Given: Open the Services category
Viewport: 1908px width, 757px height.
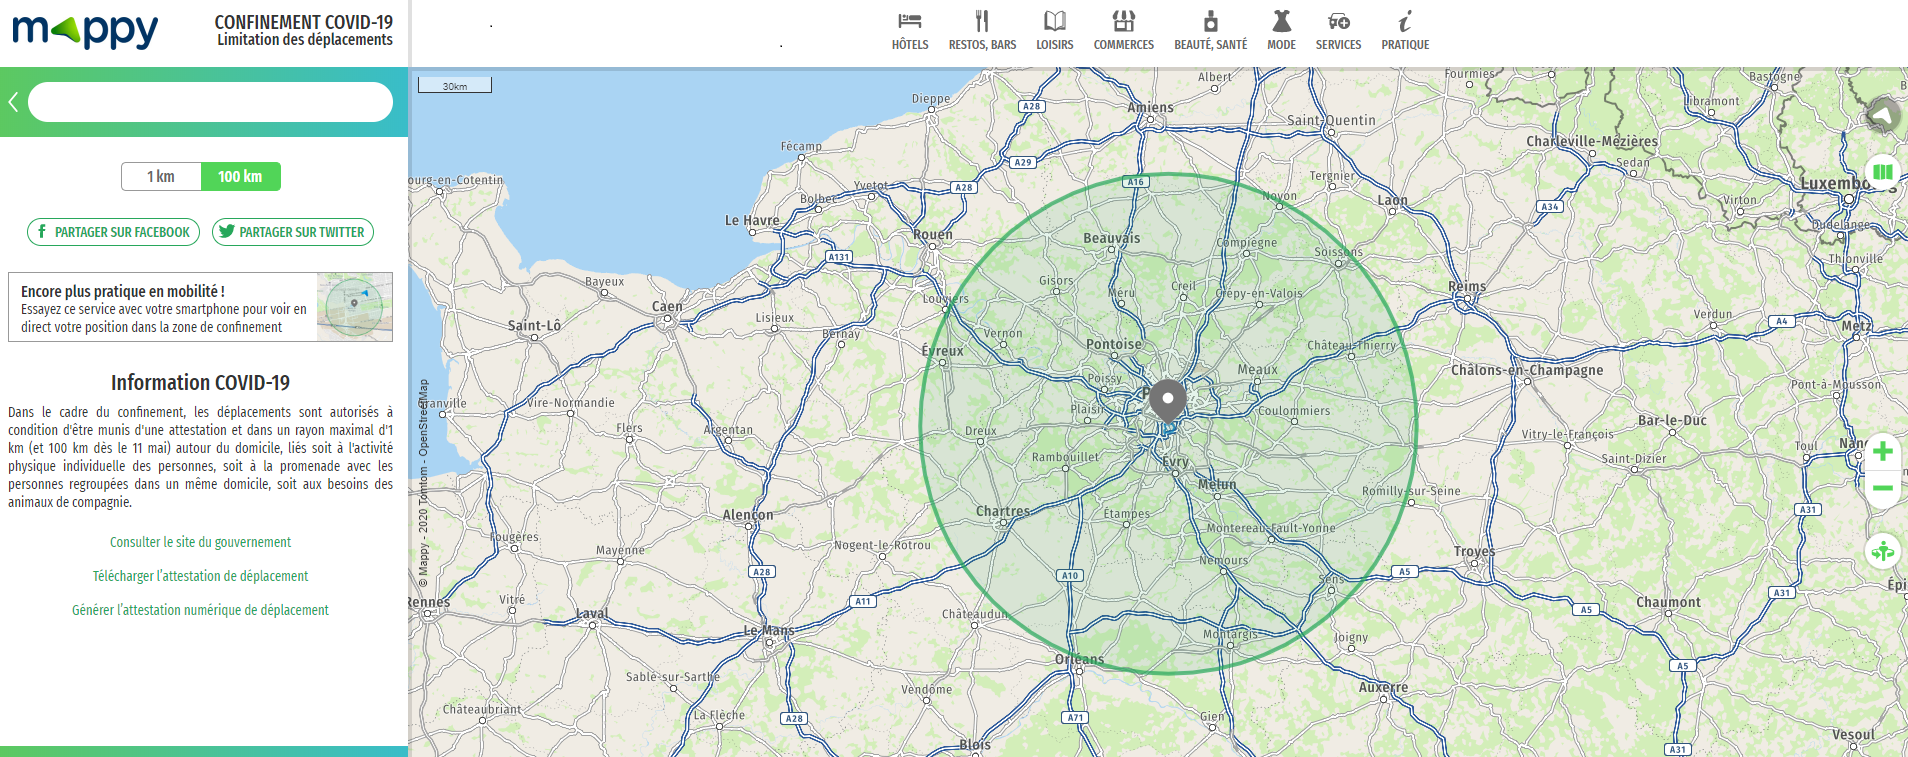Looking at the screenshot, I should [1338, 30].
